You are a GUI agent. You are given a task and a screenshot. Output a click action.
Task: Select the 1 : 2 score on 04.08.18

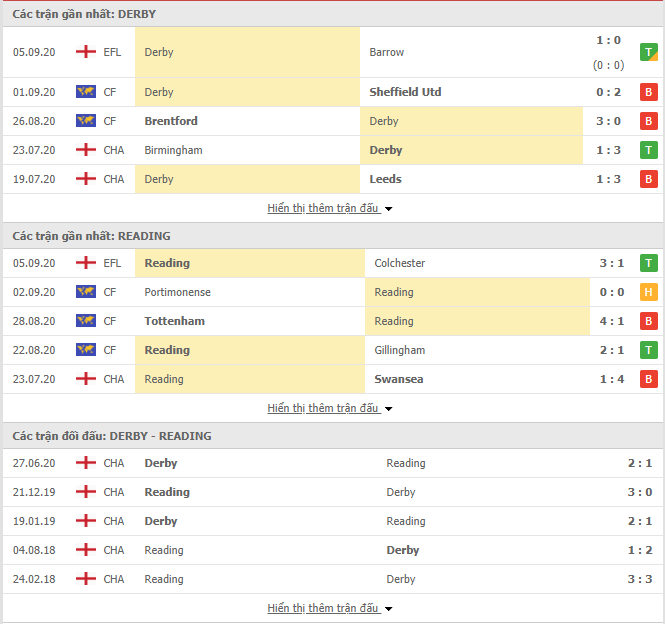(640, 550)
